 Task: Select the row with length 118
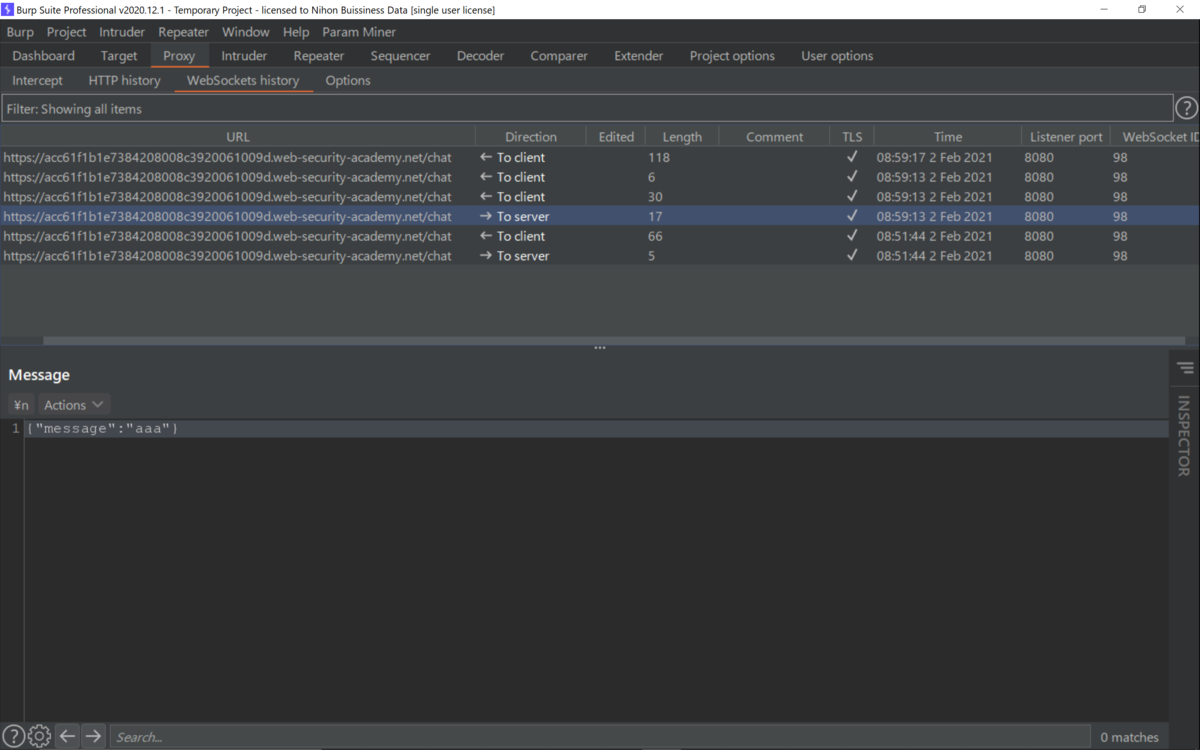click(600, 157)
